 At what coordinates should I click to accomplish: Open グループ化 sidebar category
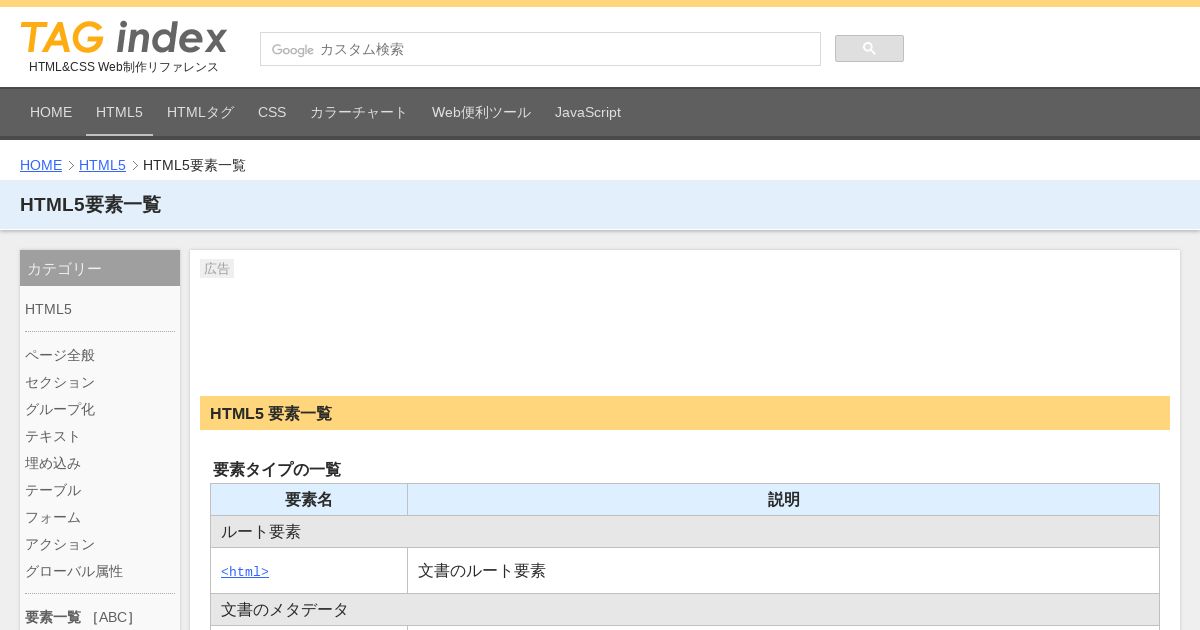[x=60, y=409]
